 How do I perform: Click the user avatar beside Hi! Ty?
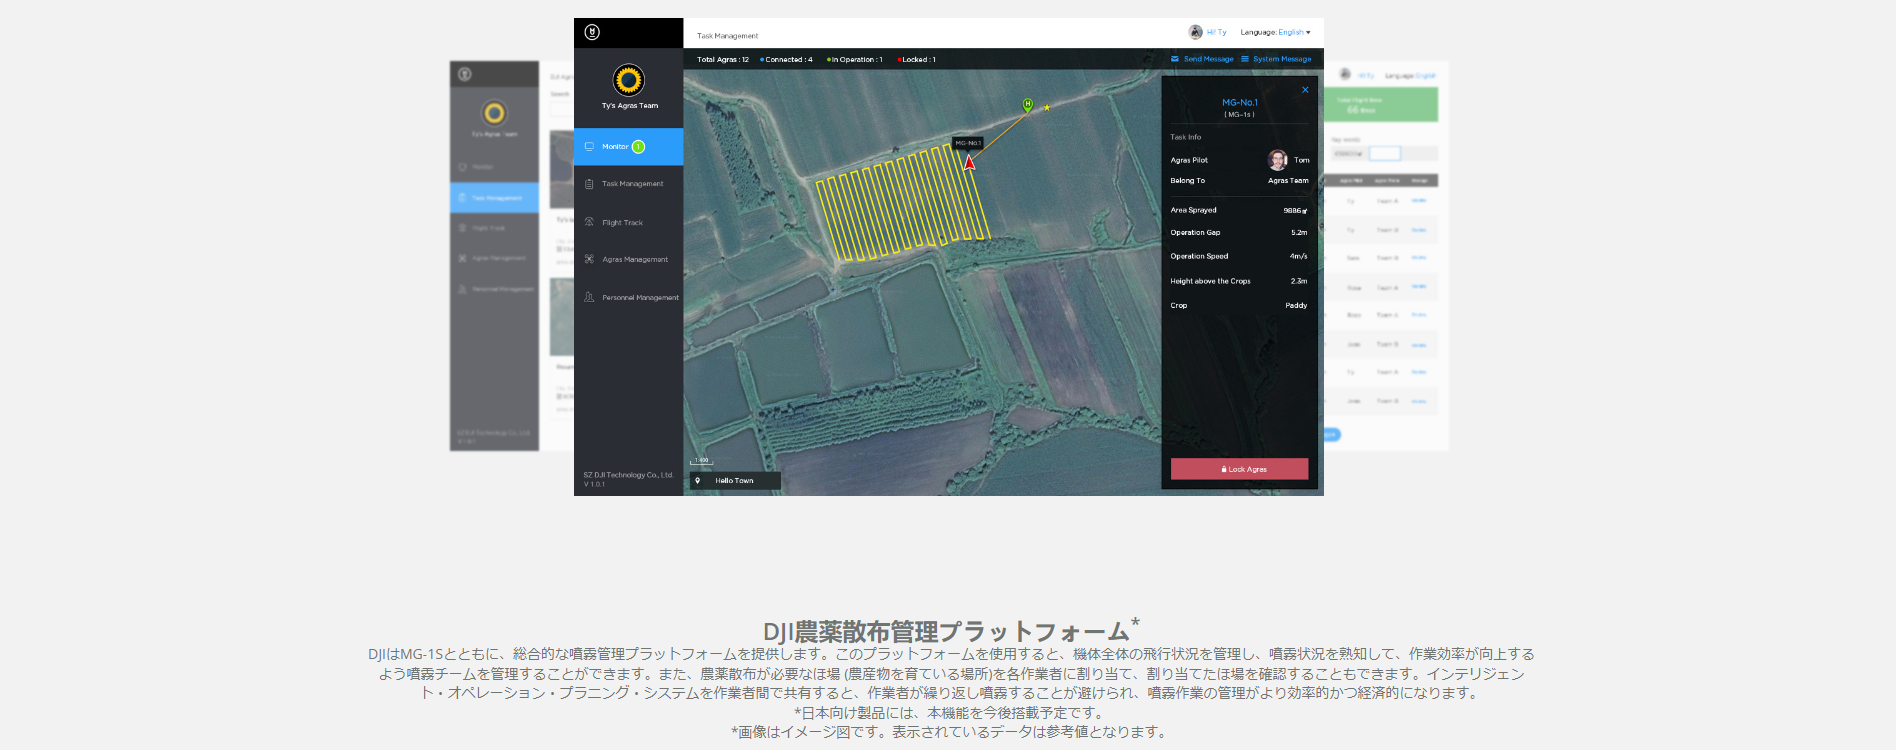(x=1195, y=32)
